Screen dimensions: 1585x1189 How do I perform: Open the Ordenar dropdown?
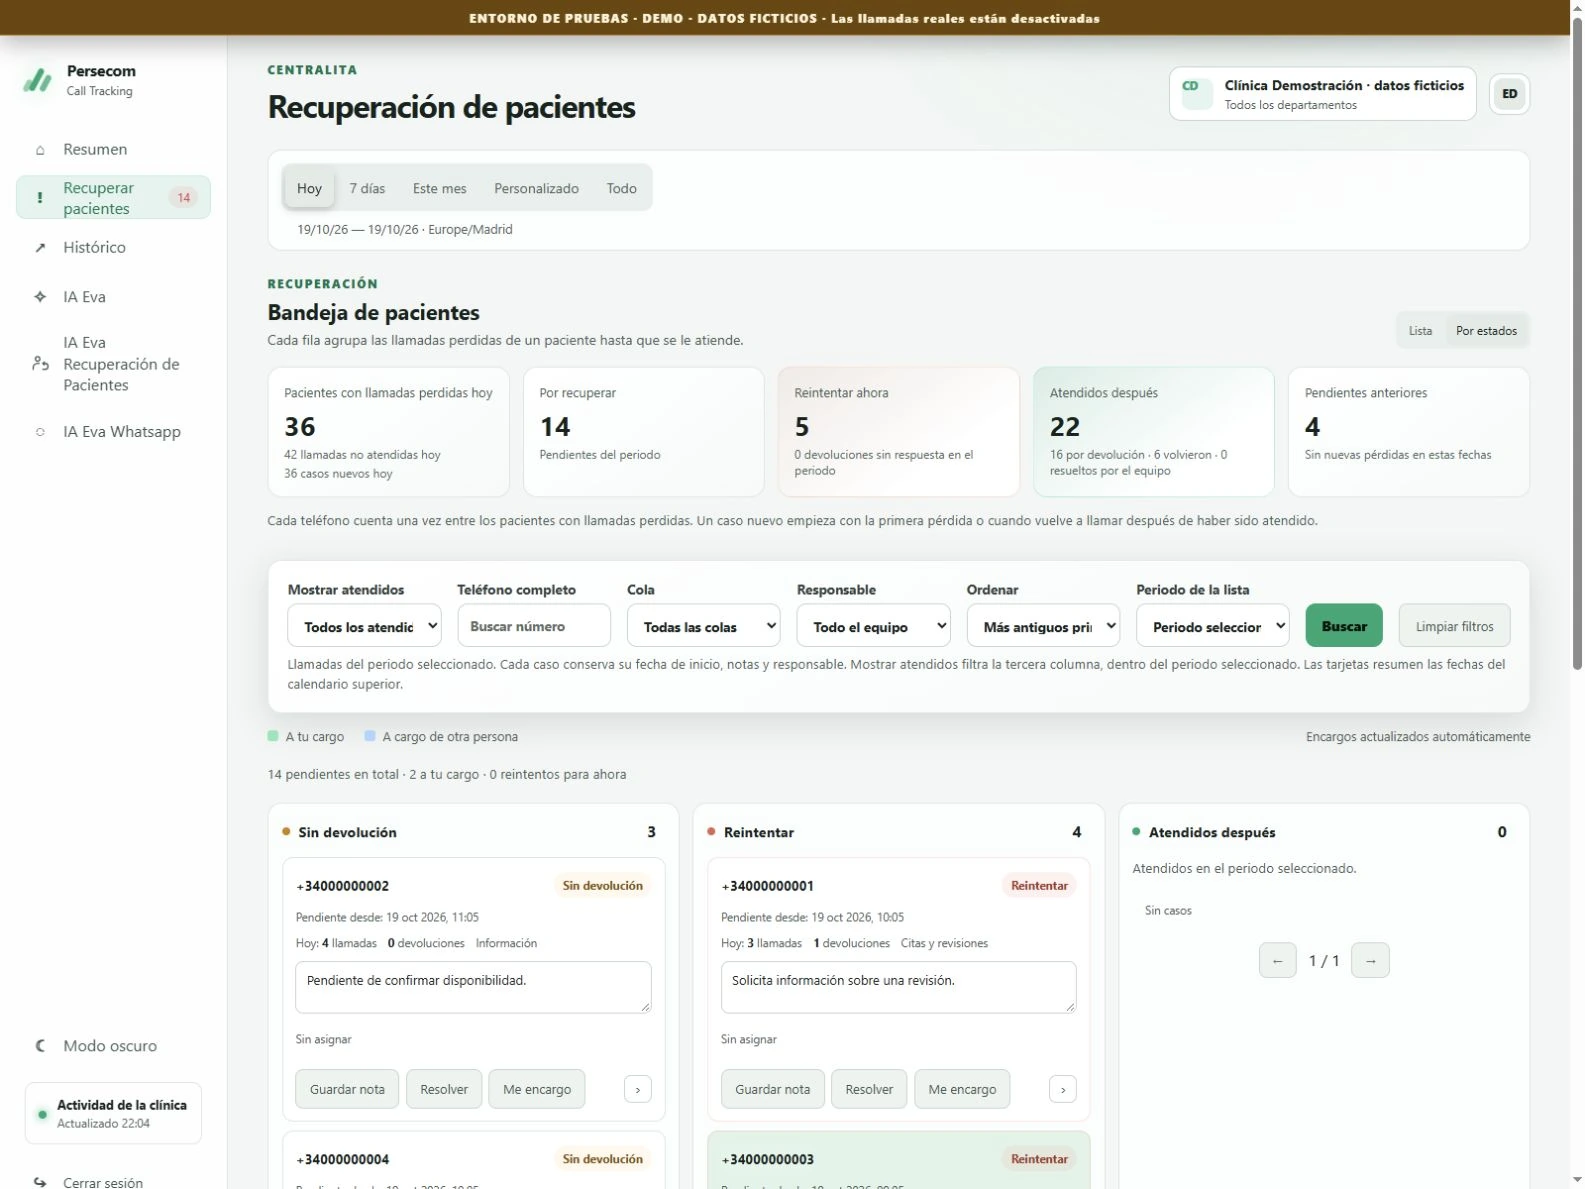point(1043,627)
